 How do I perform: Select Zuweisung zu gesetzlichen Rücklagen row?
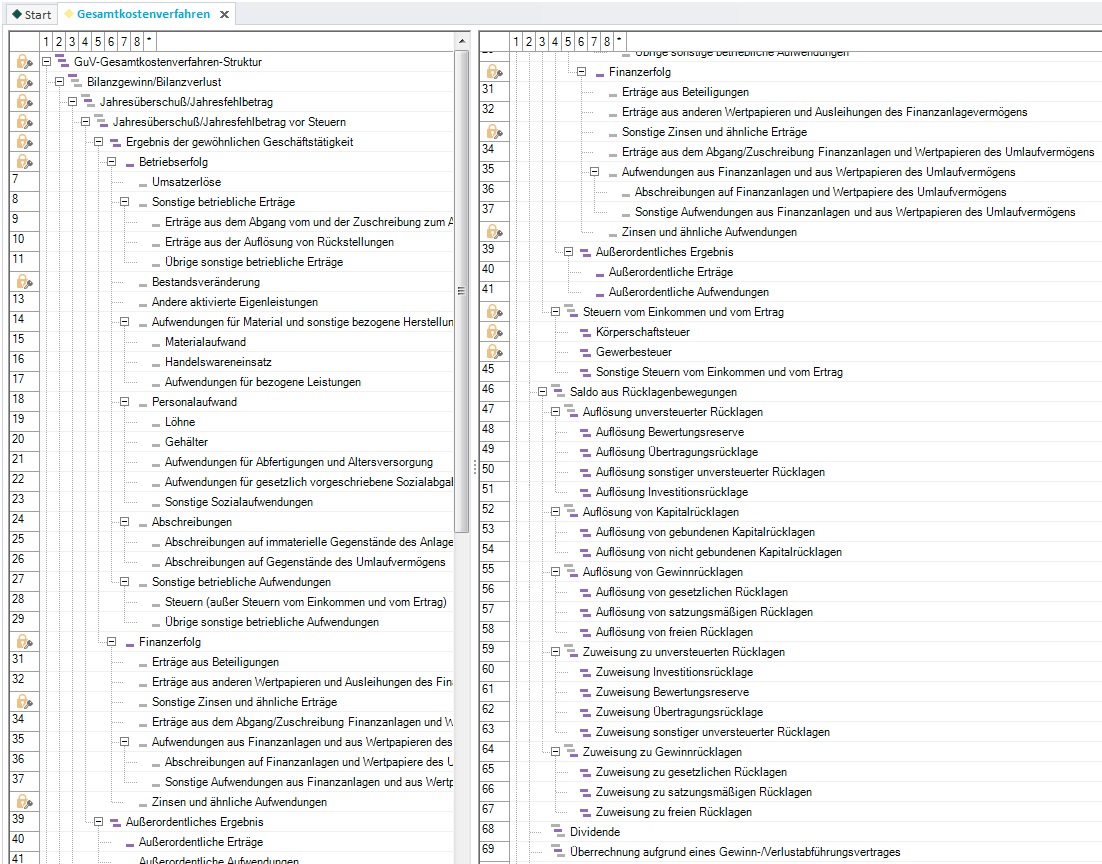click(x=691, y=772)
